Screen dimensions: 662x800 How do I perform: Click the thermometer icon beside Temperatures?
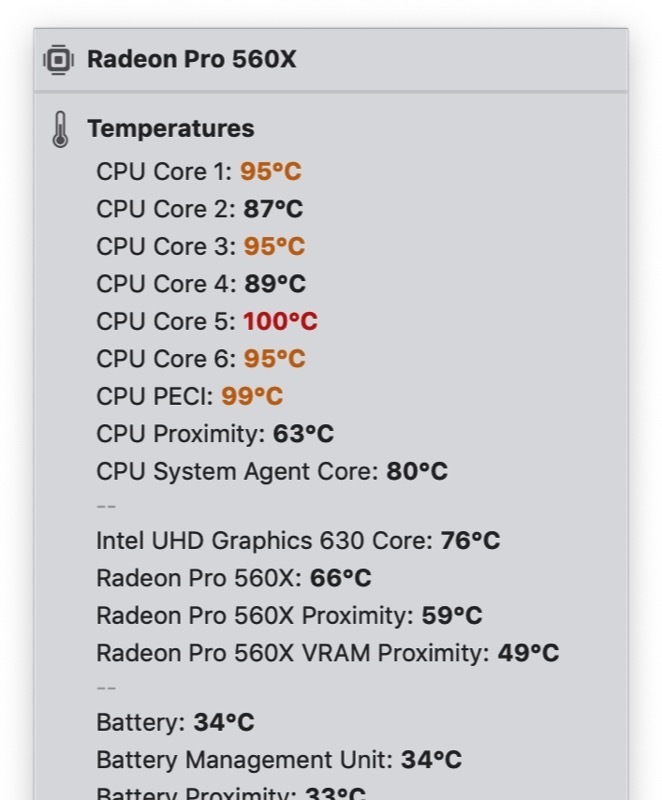(60, 130)
